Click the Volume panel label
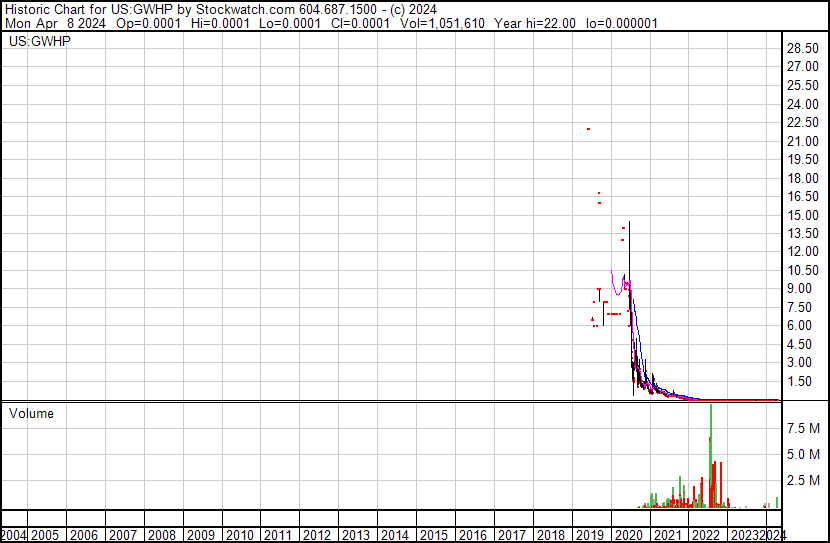The width and height of the screenshot is (830, 543). 32,413
